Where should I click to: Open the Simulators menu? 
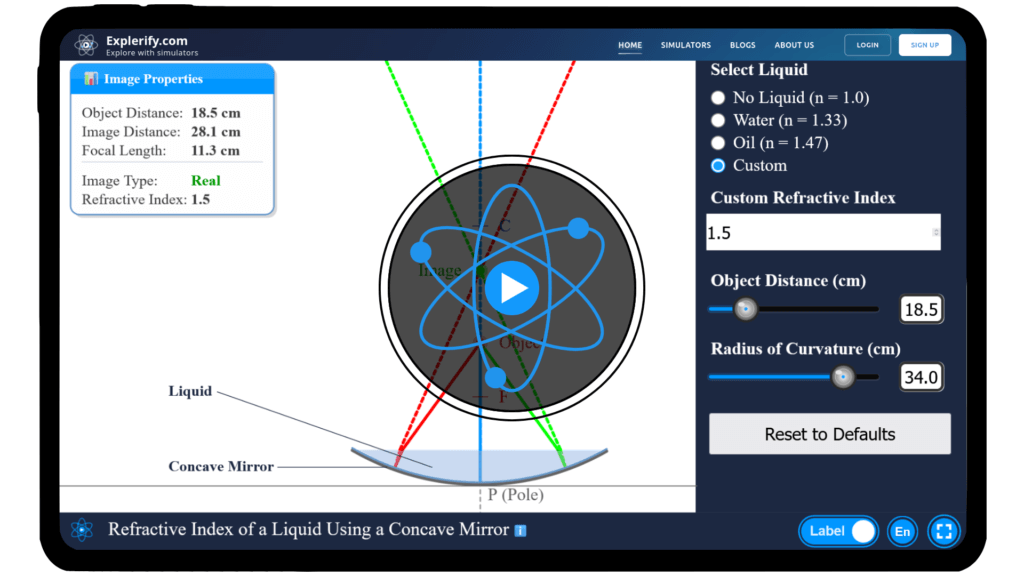(x=686, y=45)
